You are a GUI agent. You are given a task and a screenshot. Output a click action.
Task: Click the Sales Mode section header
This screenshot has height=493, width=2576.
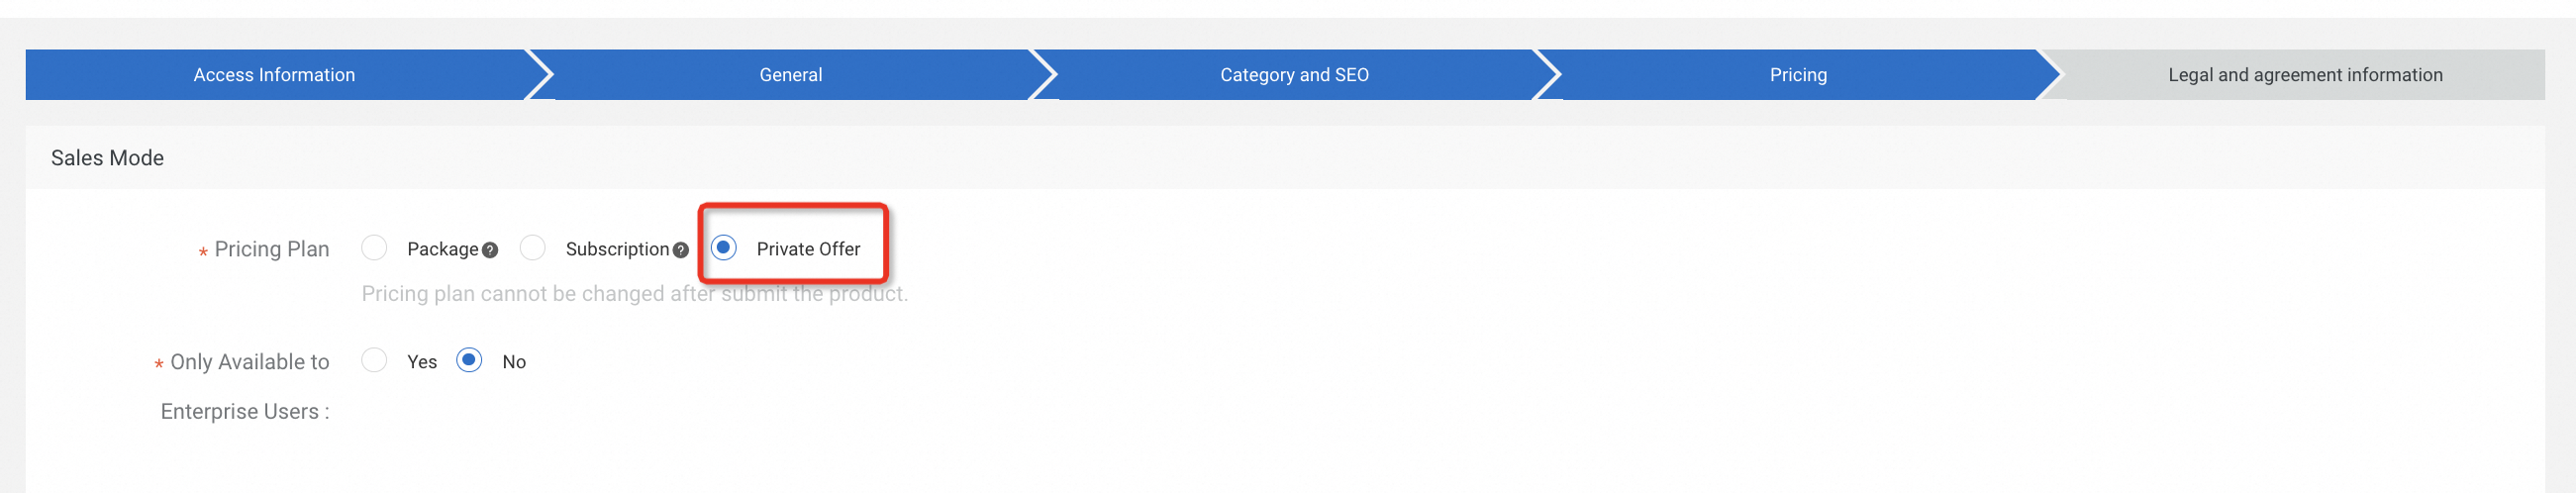coord(108,158)
